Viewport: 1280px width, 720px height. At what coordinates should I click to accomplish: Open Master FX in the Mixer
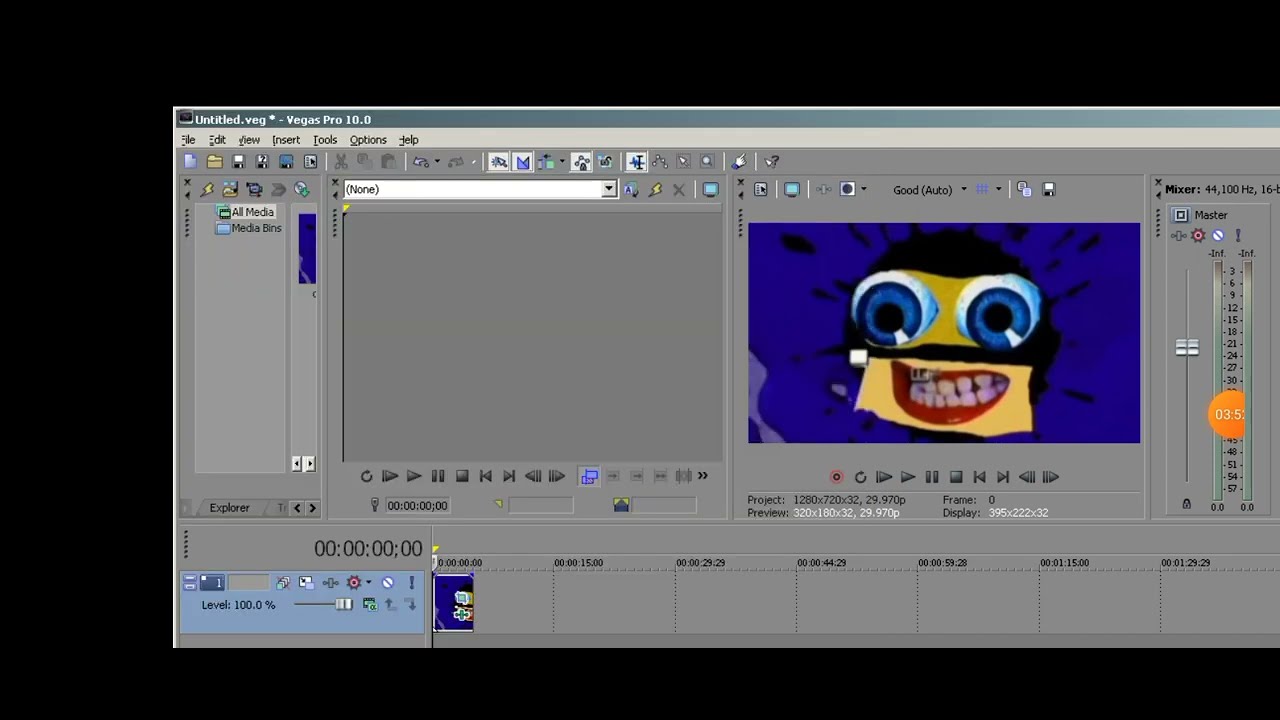point(1179,236)
